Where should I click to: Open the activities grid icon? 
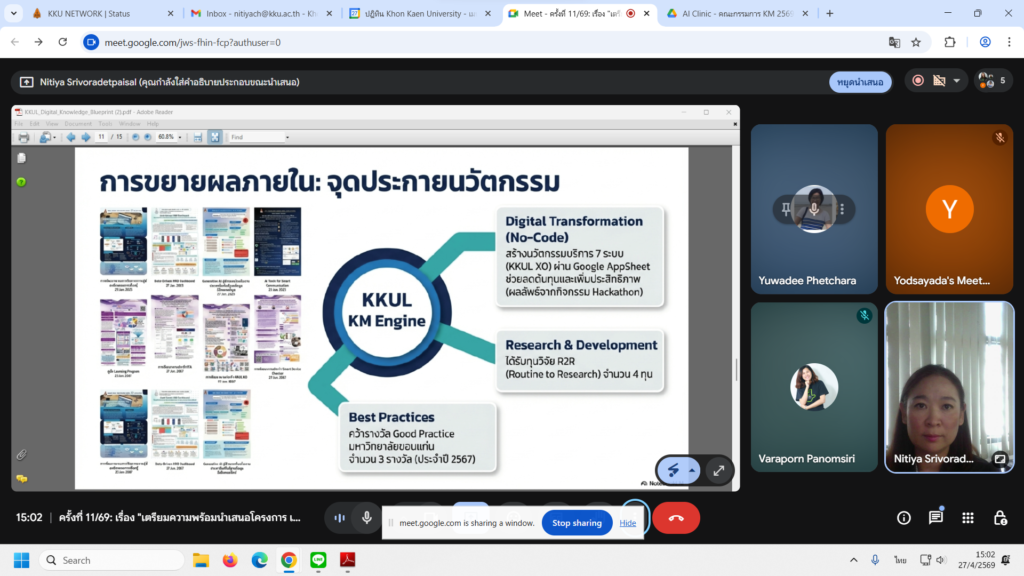(x=968, y=518)
